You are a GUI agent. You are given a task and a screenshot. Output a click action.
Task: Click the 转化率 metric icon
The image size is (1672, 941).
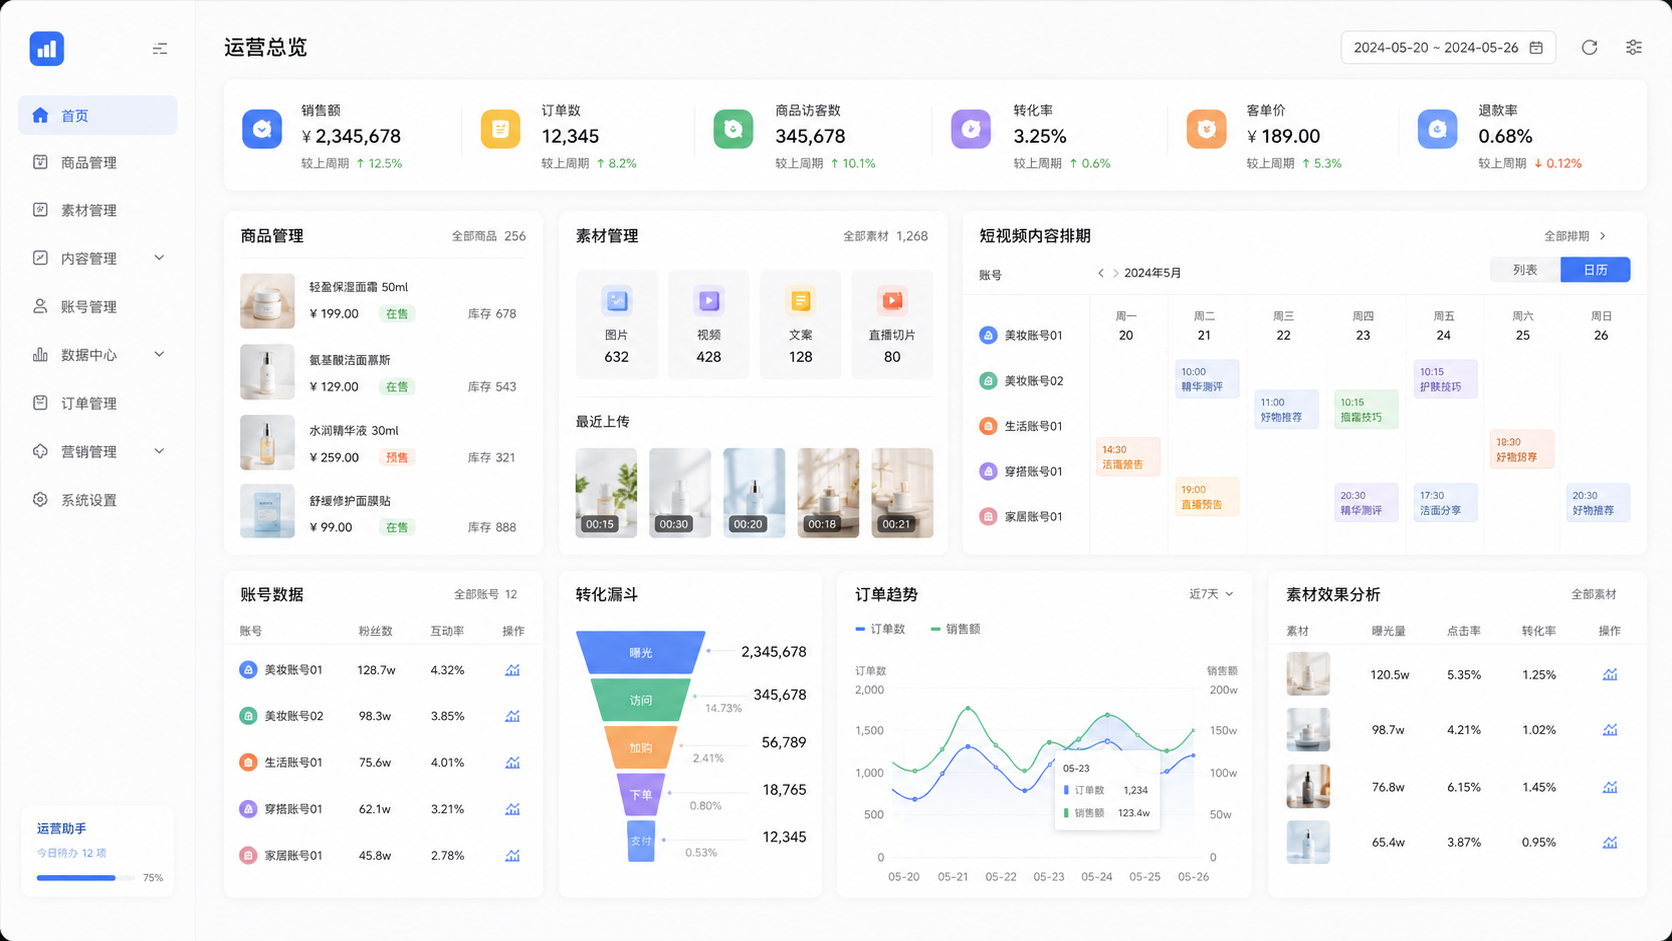970,129
